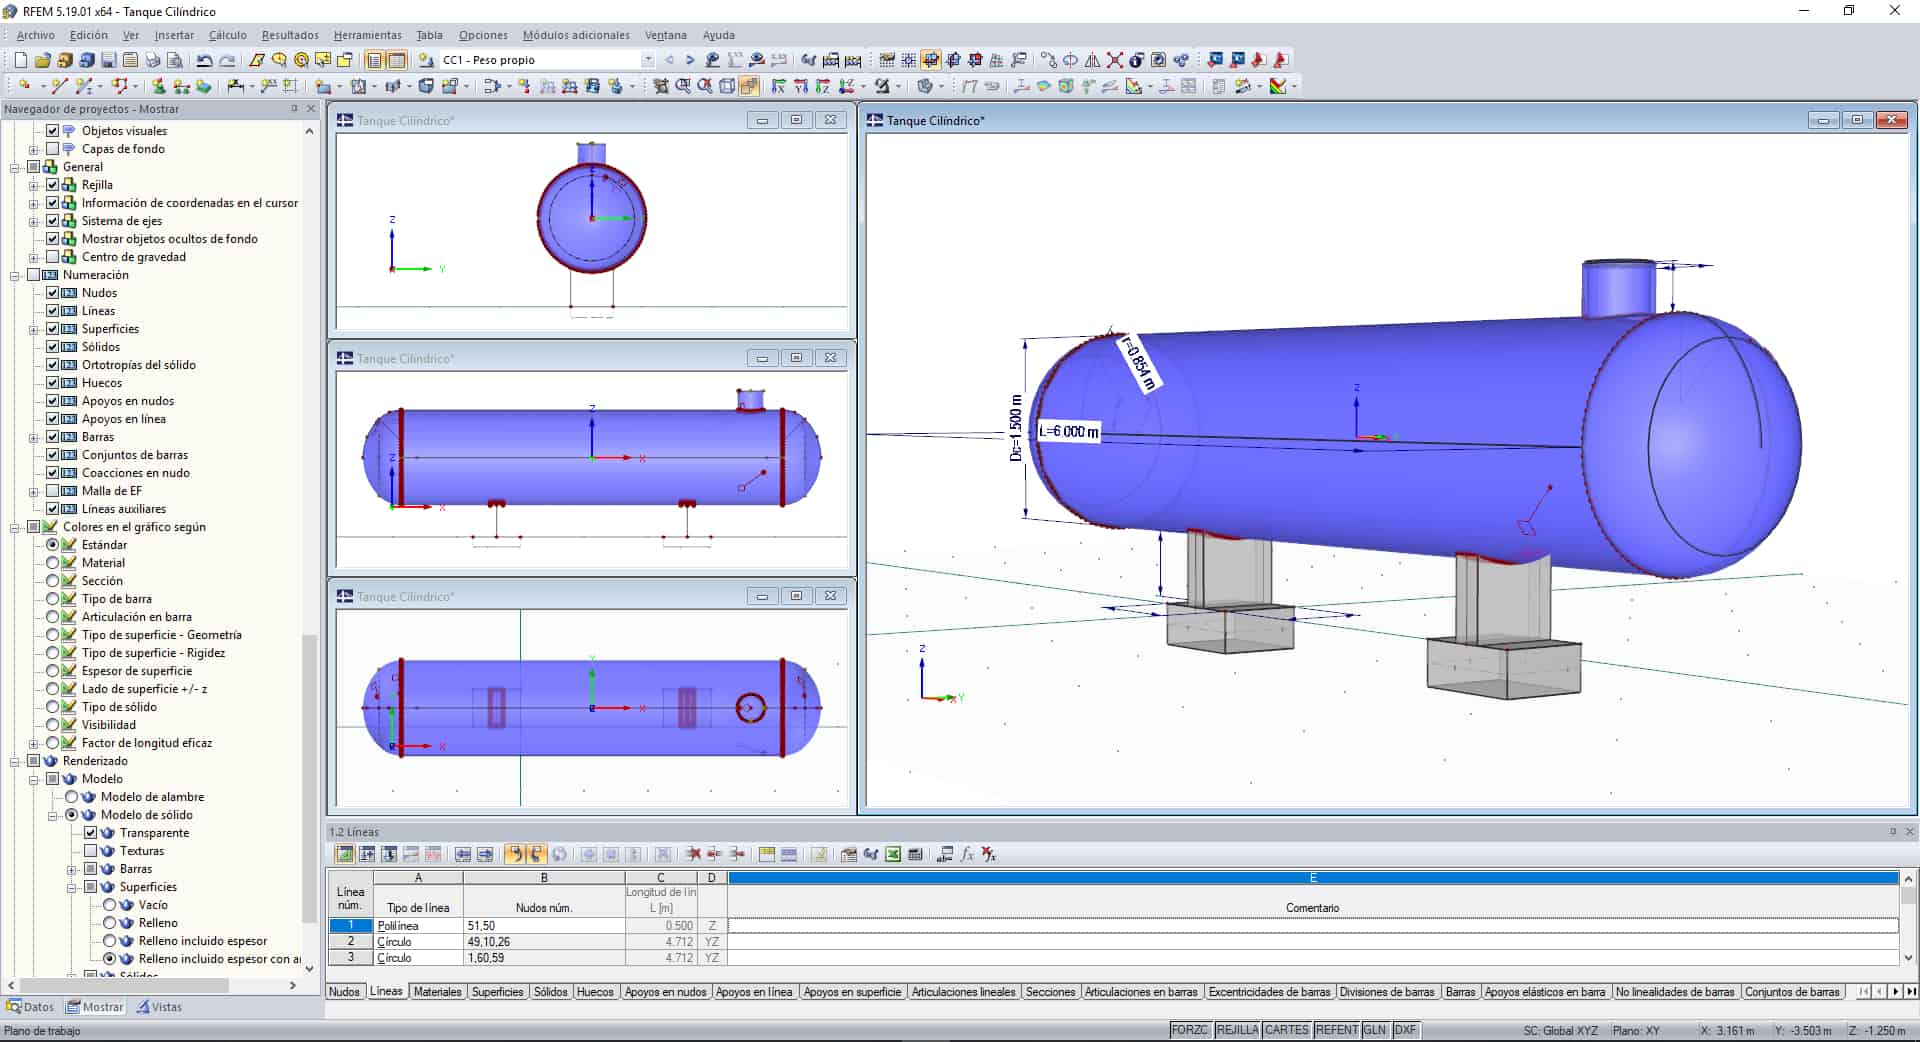Click the Excel export icon in table toolbar
The width and height of the screenshot is (1920, 1042).
point(893,854)
